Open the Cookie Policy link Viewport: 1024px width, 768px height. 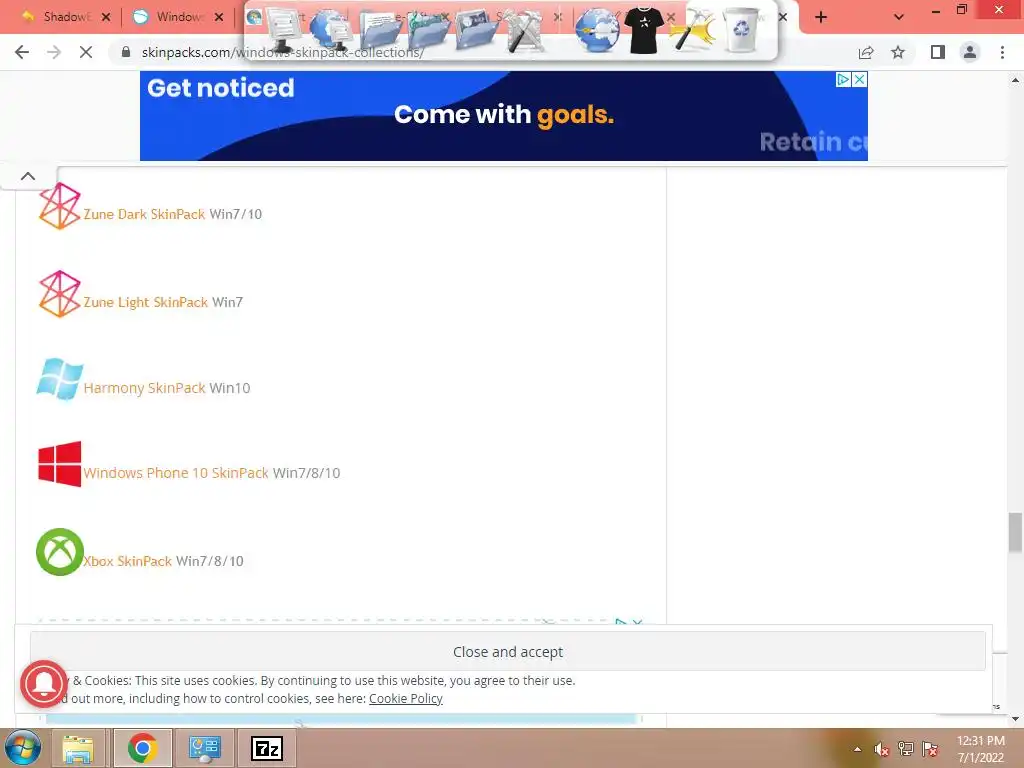tap(406, 699)
